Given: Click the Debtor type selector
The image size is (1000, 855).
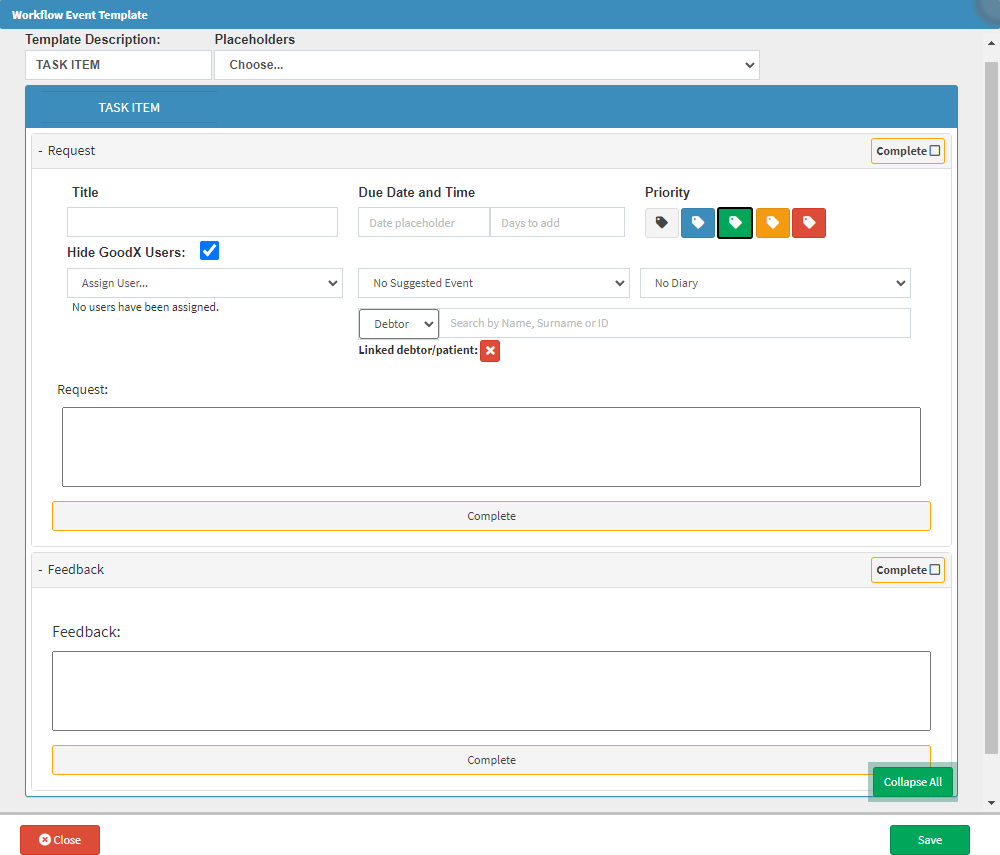Looking at the screenshot, I should coord(398,324).
